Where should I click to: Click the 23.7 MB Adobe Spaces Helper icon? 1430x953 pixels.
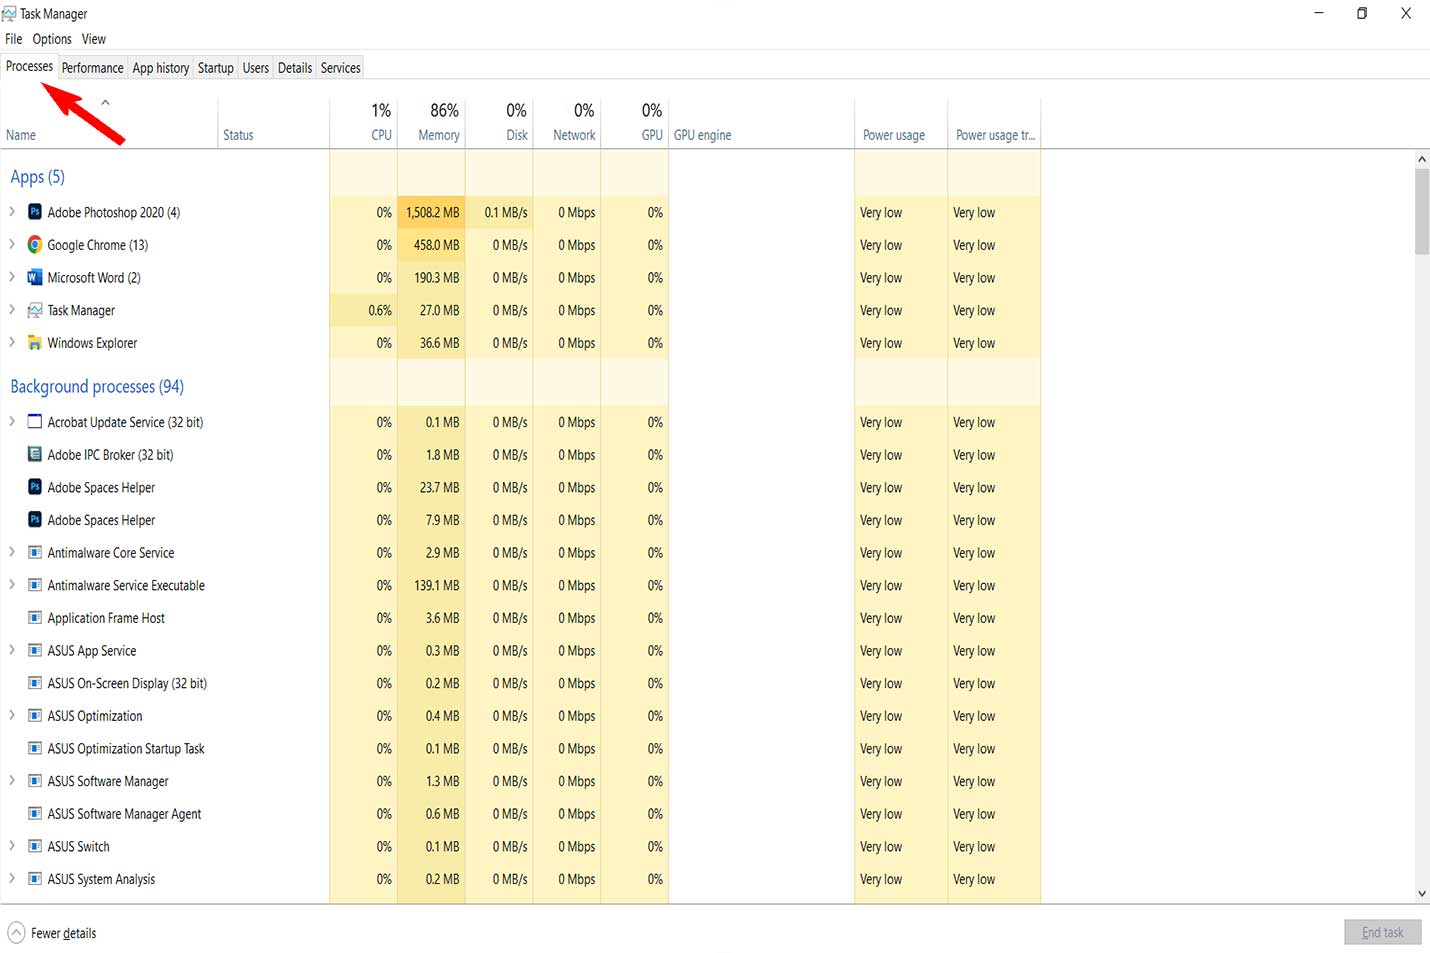35,488
